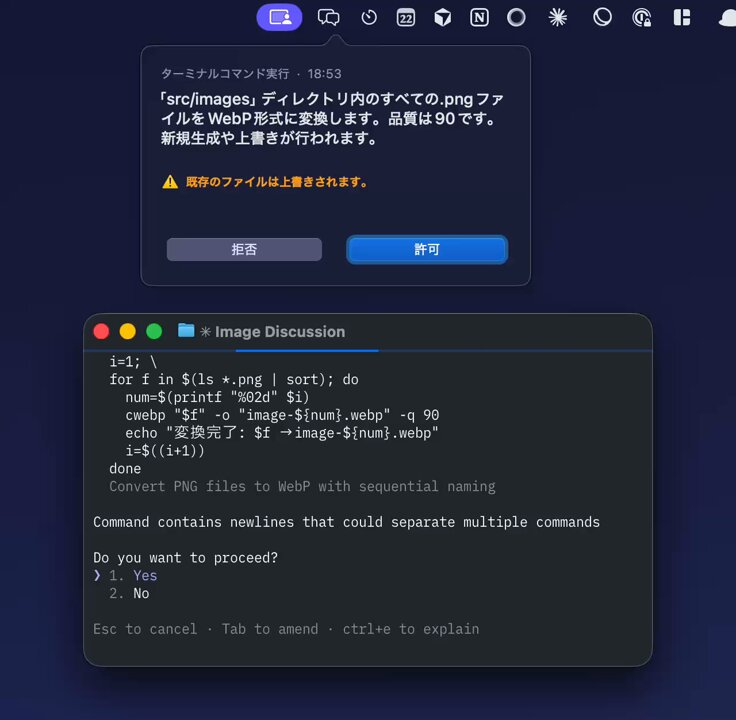Select option 1. Yes in terminal
Viewport: 736px width, 720px height.
click(133, 575)
